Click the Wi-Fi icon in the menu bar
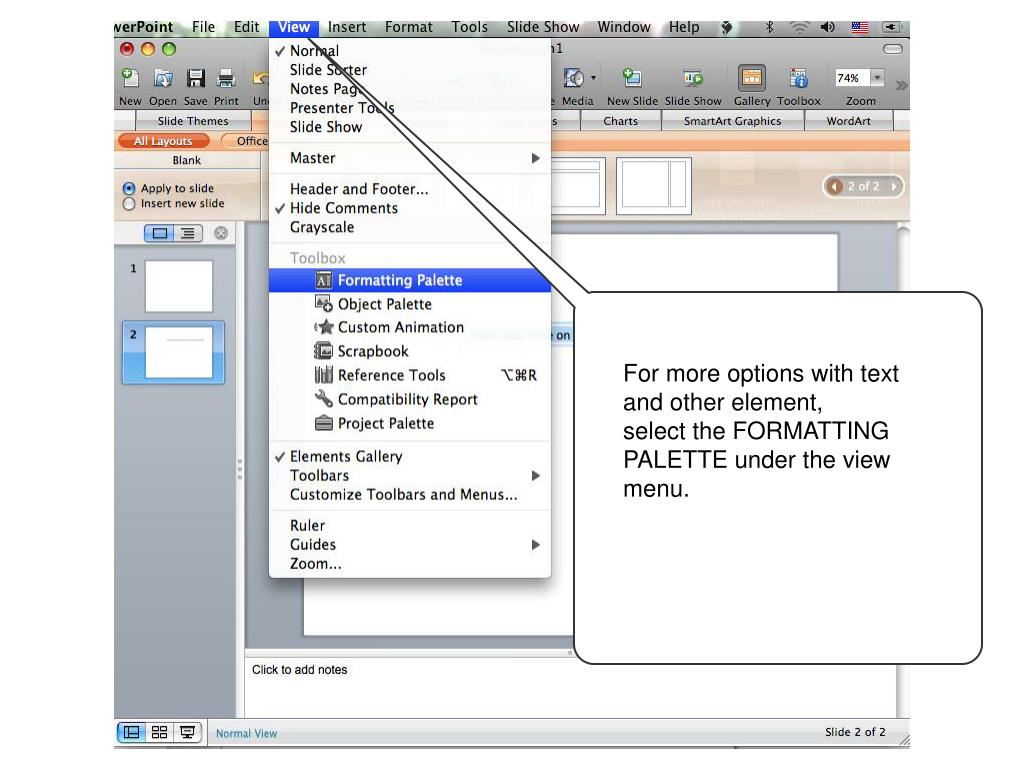1024x768 pixels. 798,27
